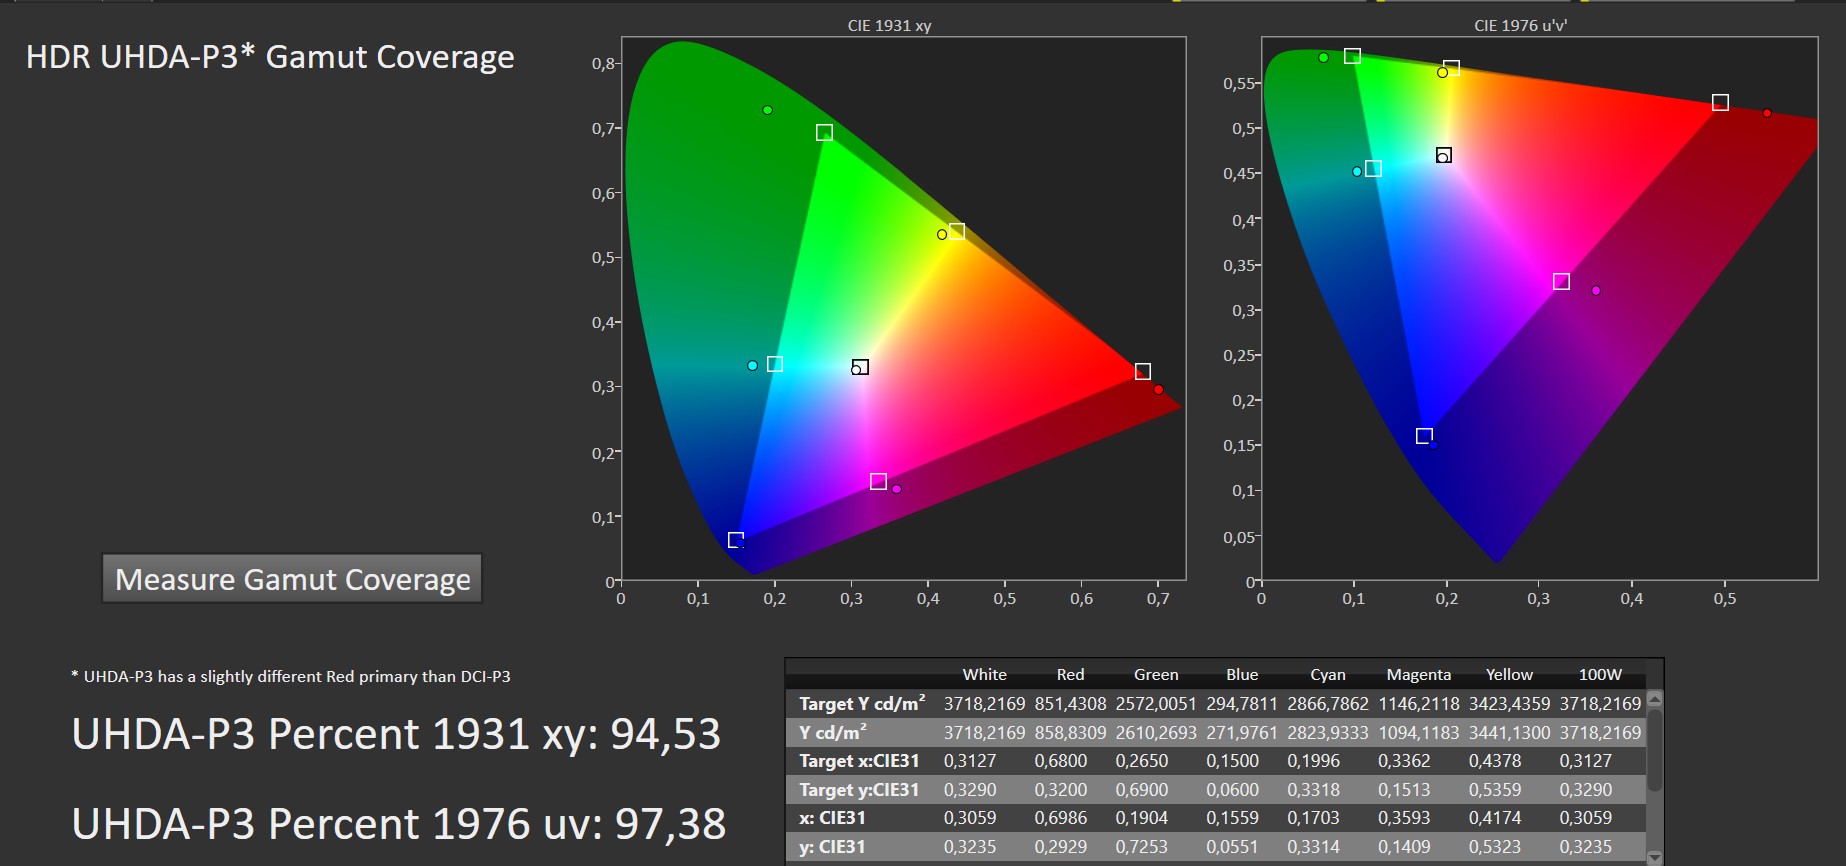Click magenta measured dot in CIE 1976 u'v' chart
Image resolution: width=1846 pixels, height=866 pixels.
[1596, 291]
